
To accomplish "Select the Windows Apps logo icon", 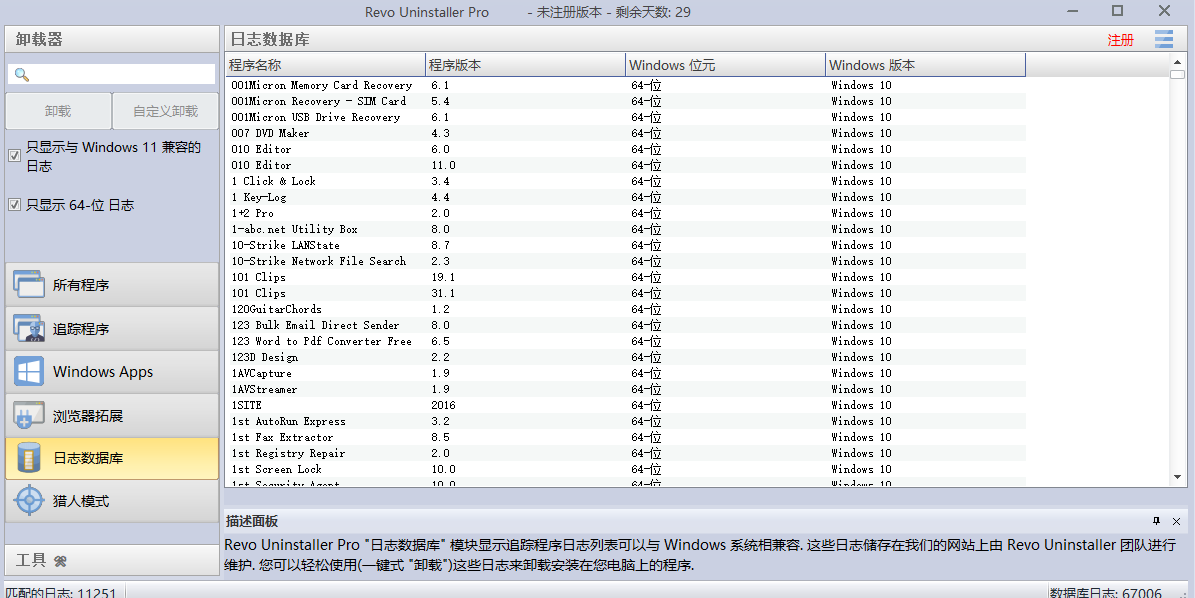I will coord(29,372).
